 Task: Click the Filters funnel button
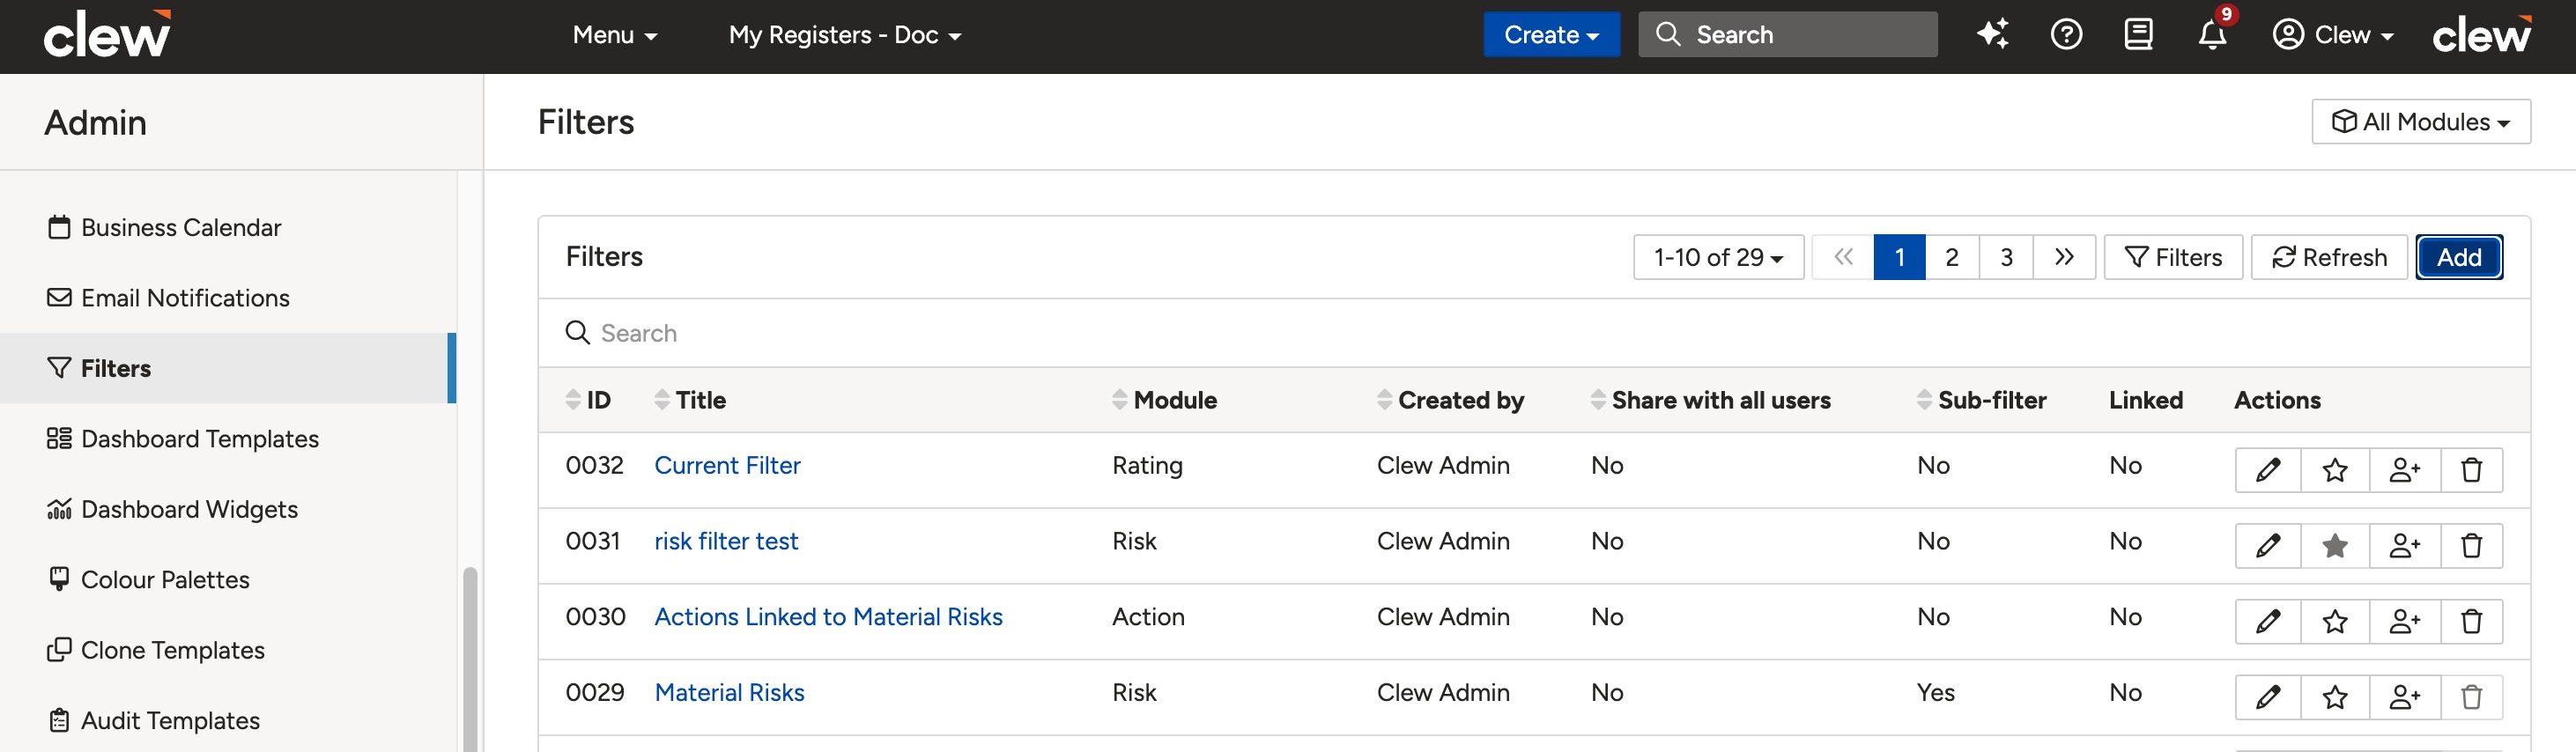pyautogui.click(x=2173, y=257)
